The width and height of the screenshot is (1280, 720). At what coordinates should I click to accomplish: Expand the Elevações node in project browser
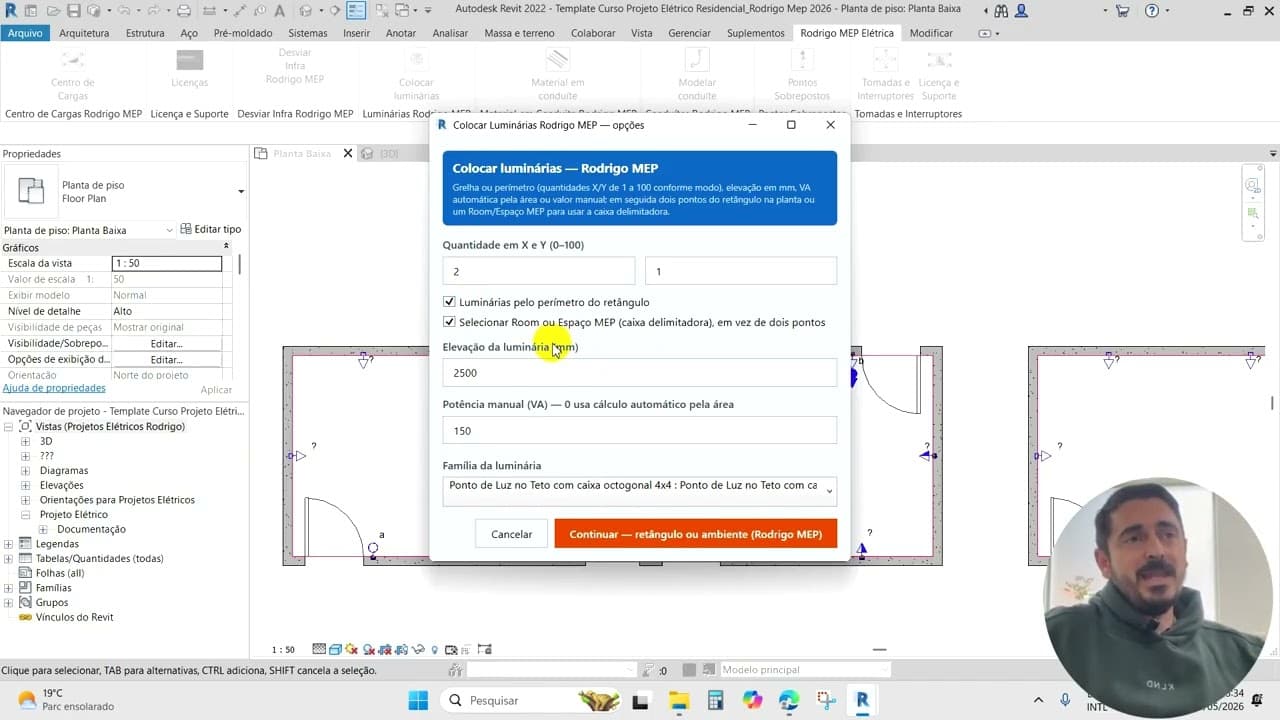(25, 485)
